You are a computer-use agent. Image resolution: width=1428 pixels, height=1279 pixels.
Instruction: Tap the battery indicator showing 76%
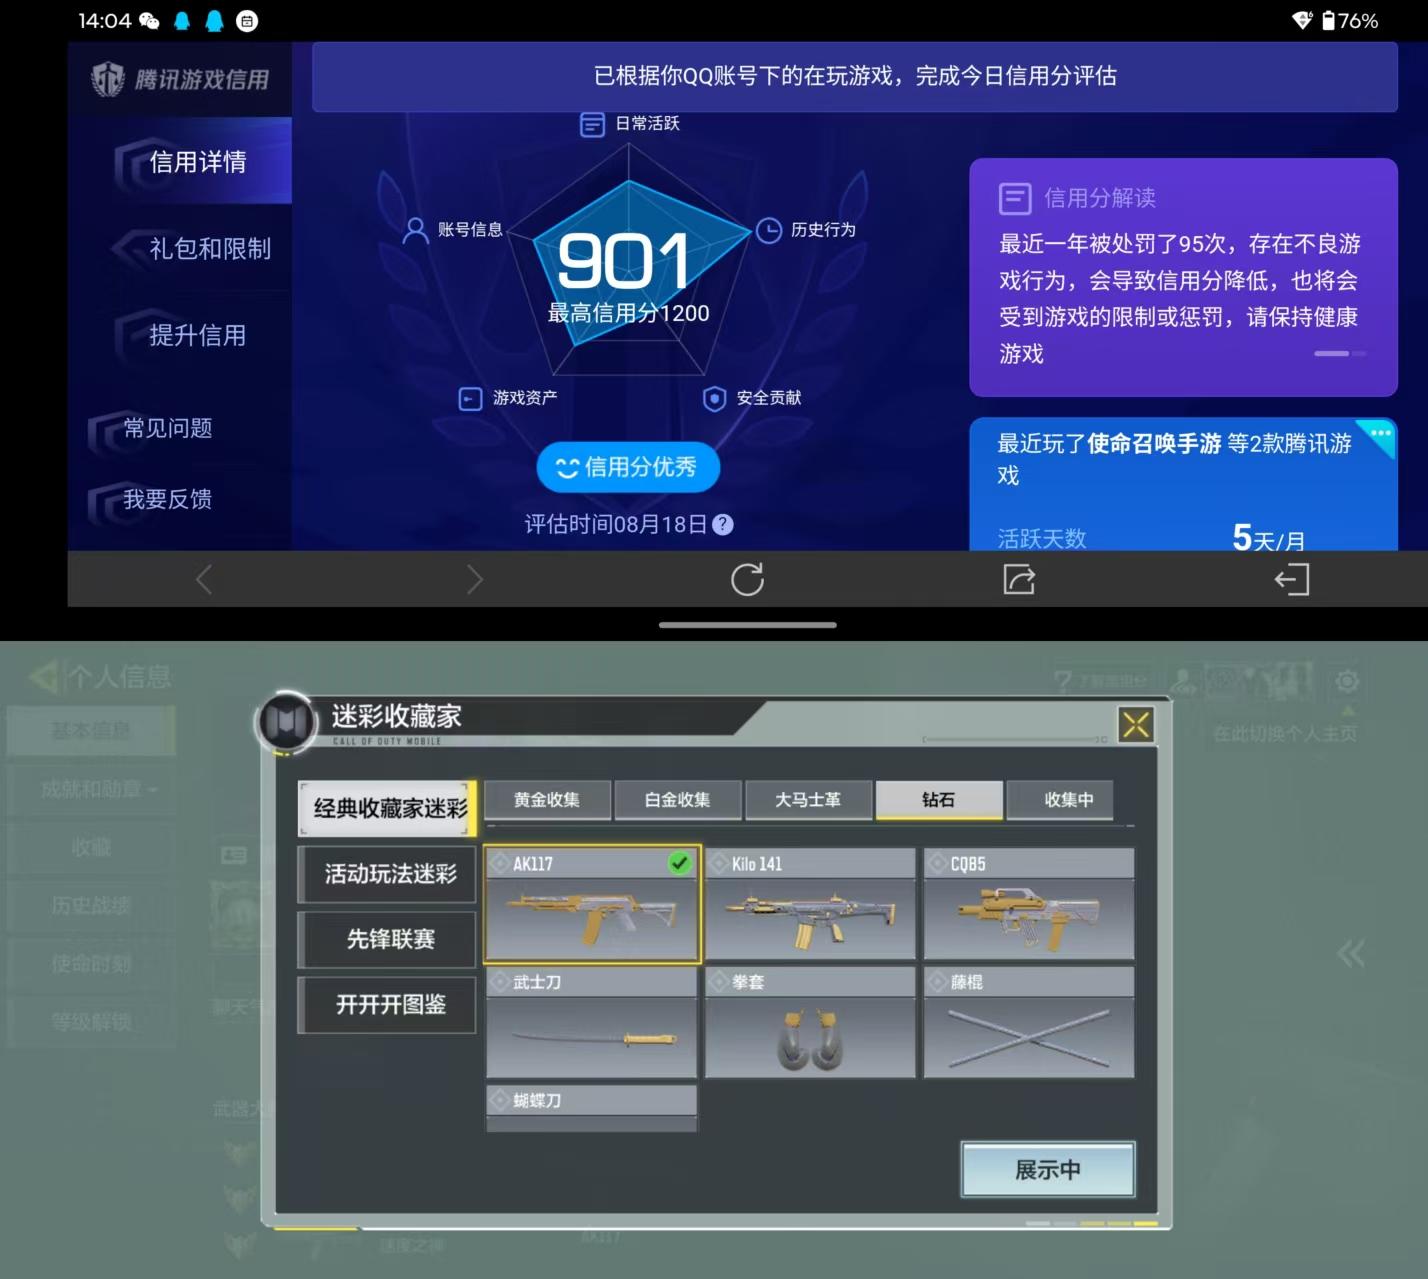coord(1349,21)
